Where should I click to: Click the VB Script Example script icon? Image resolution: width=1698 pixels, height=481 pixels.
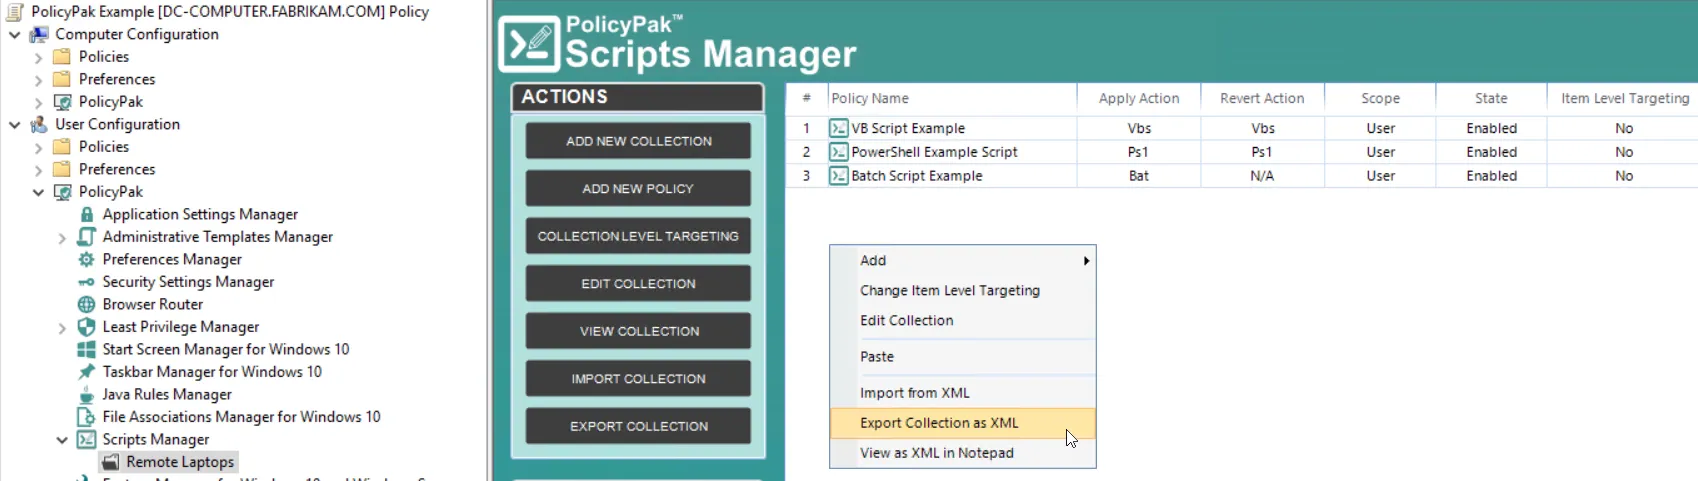pos(838,128)
